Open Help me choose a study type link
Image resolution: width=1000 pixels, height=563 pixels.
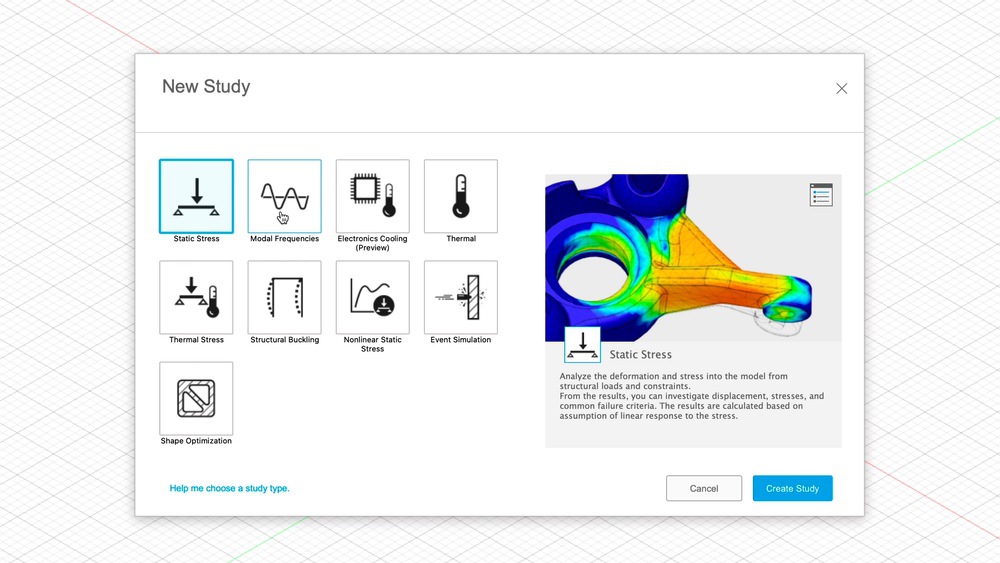point(230,488)
